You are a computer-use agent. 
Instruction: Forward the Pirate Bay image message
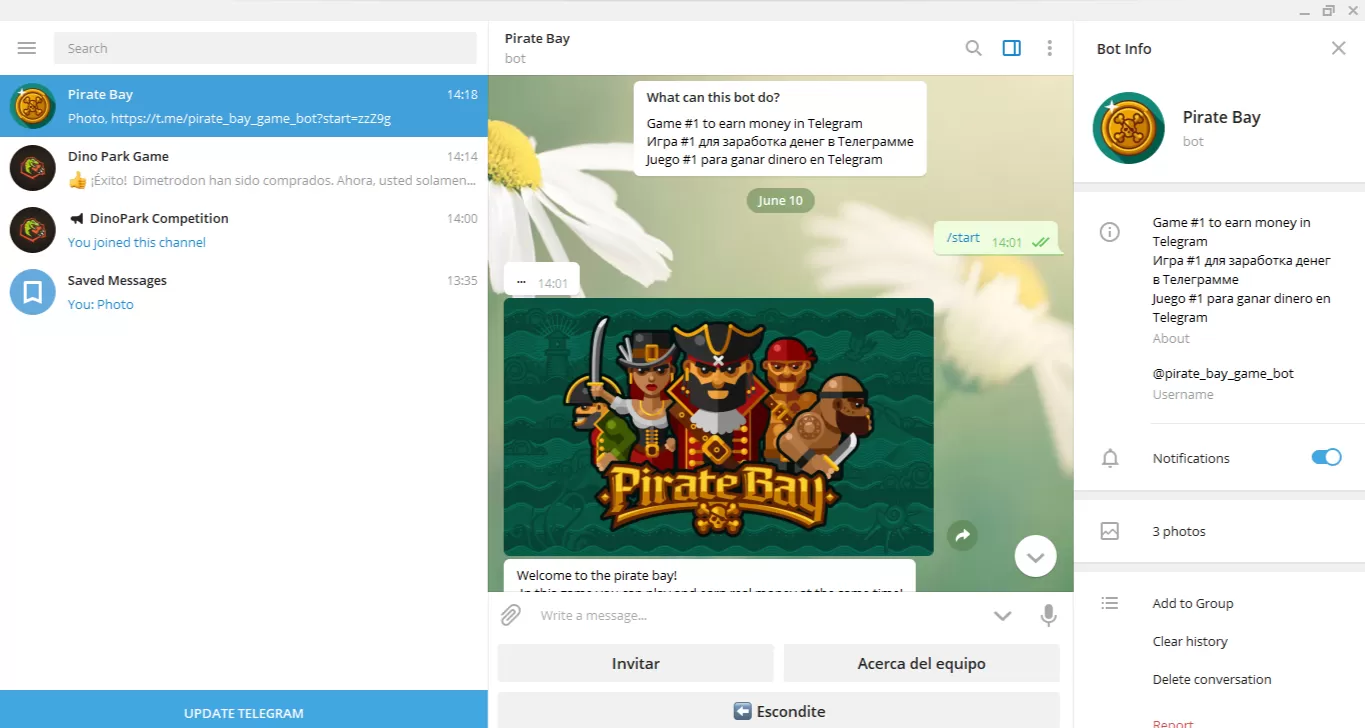(x=962, y=535)
